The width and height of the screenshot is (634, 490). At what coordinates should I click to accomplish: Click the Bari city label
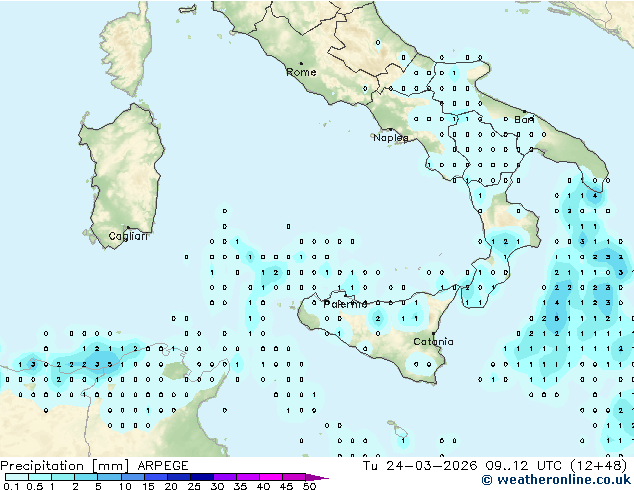[524, 120]
